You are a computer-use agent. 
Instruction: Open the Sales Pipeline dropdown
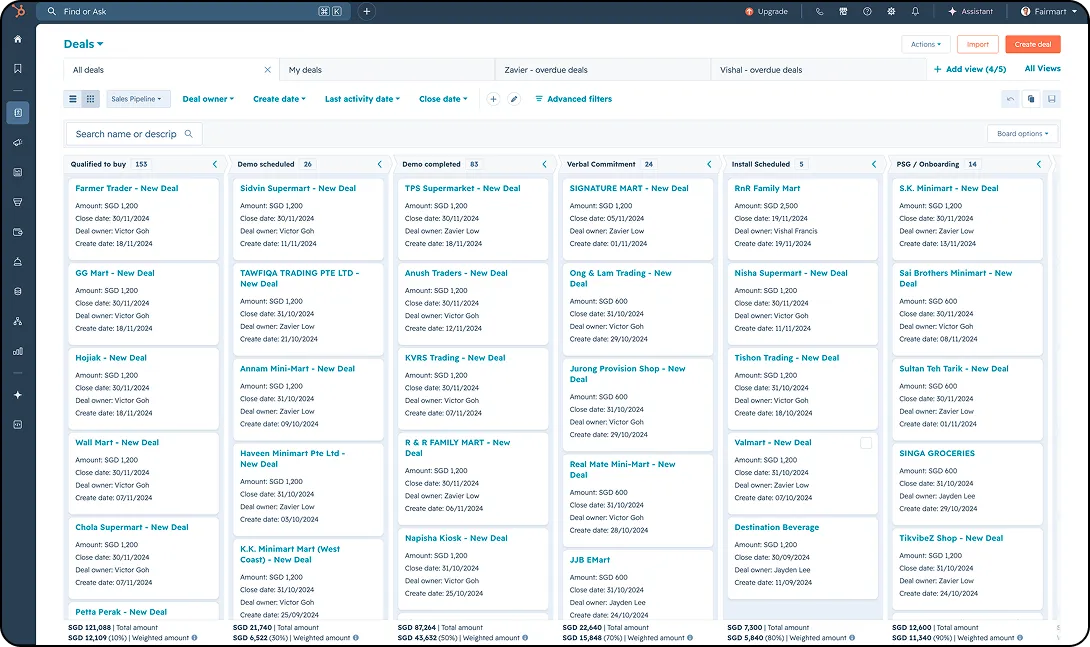138,99
